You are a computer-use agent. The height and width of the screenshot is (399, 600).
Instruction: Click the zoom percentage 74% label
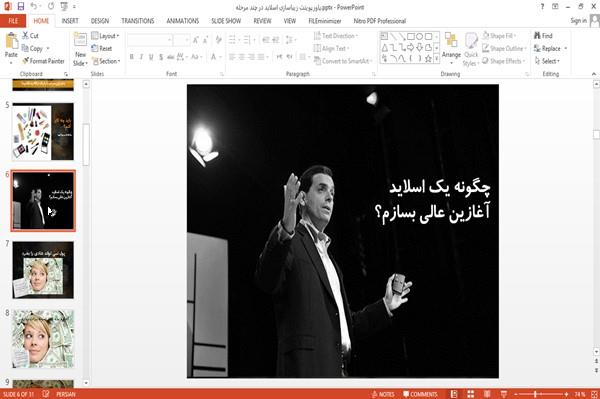click(580, 394)
